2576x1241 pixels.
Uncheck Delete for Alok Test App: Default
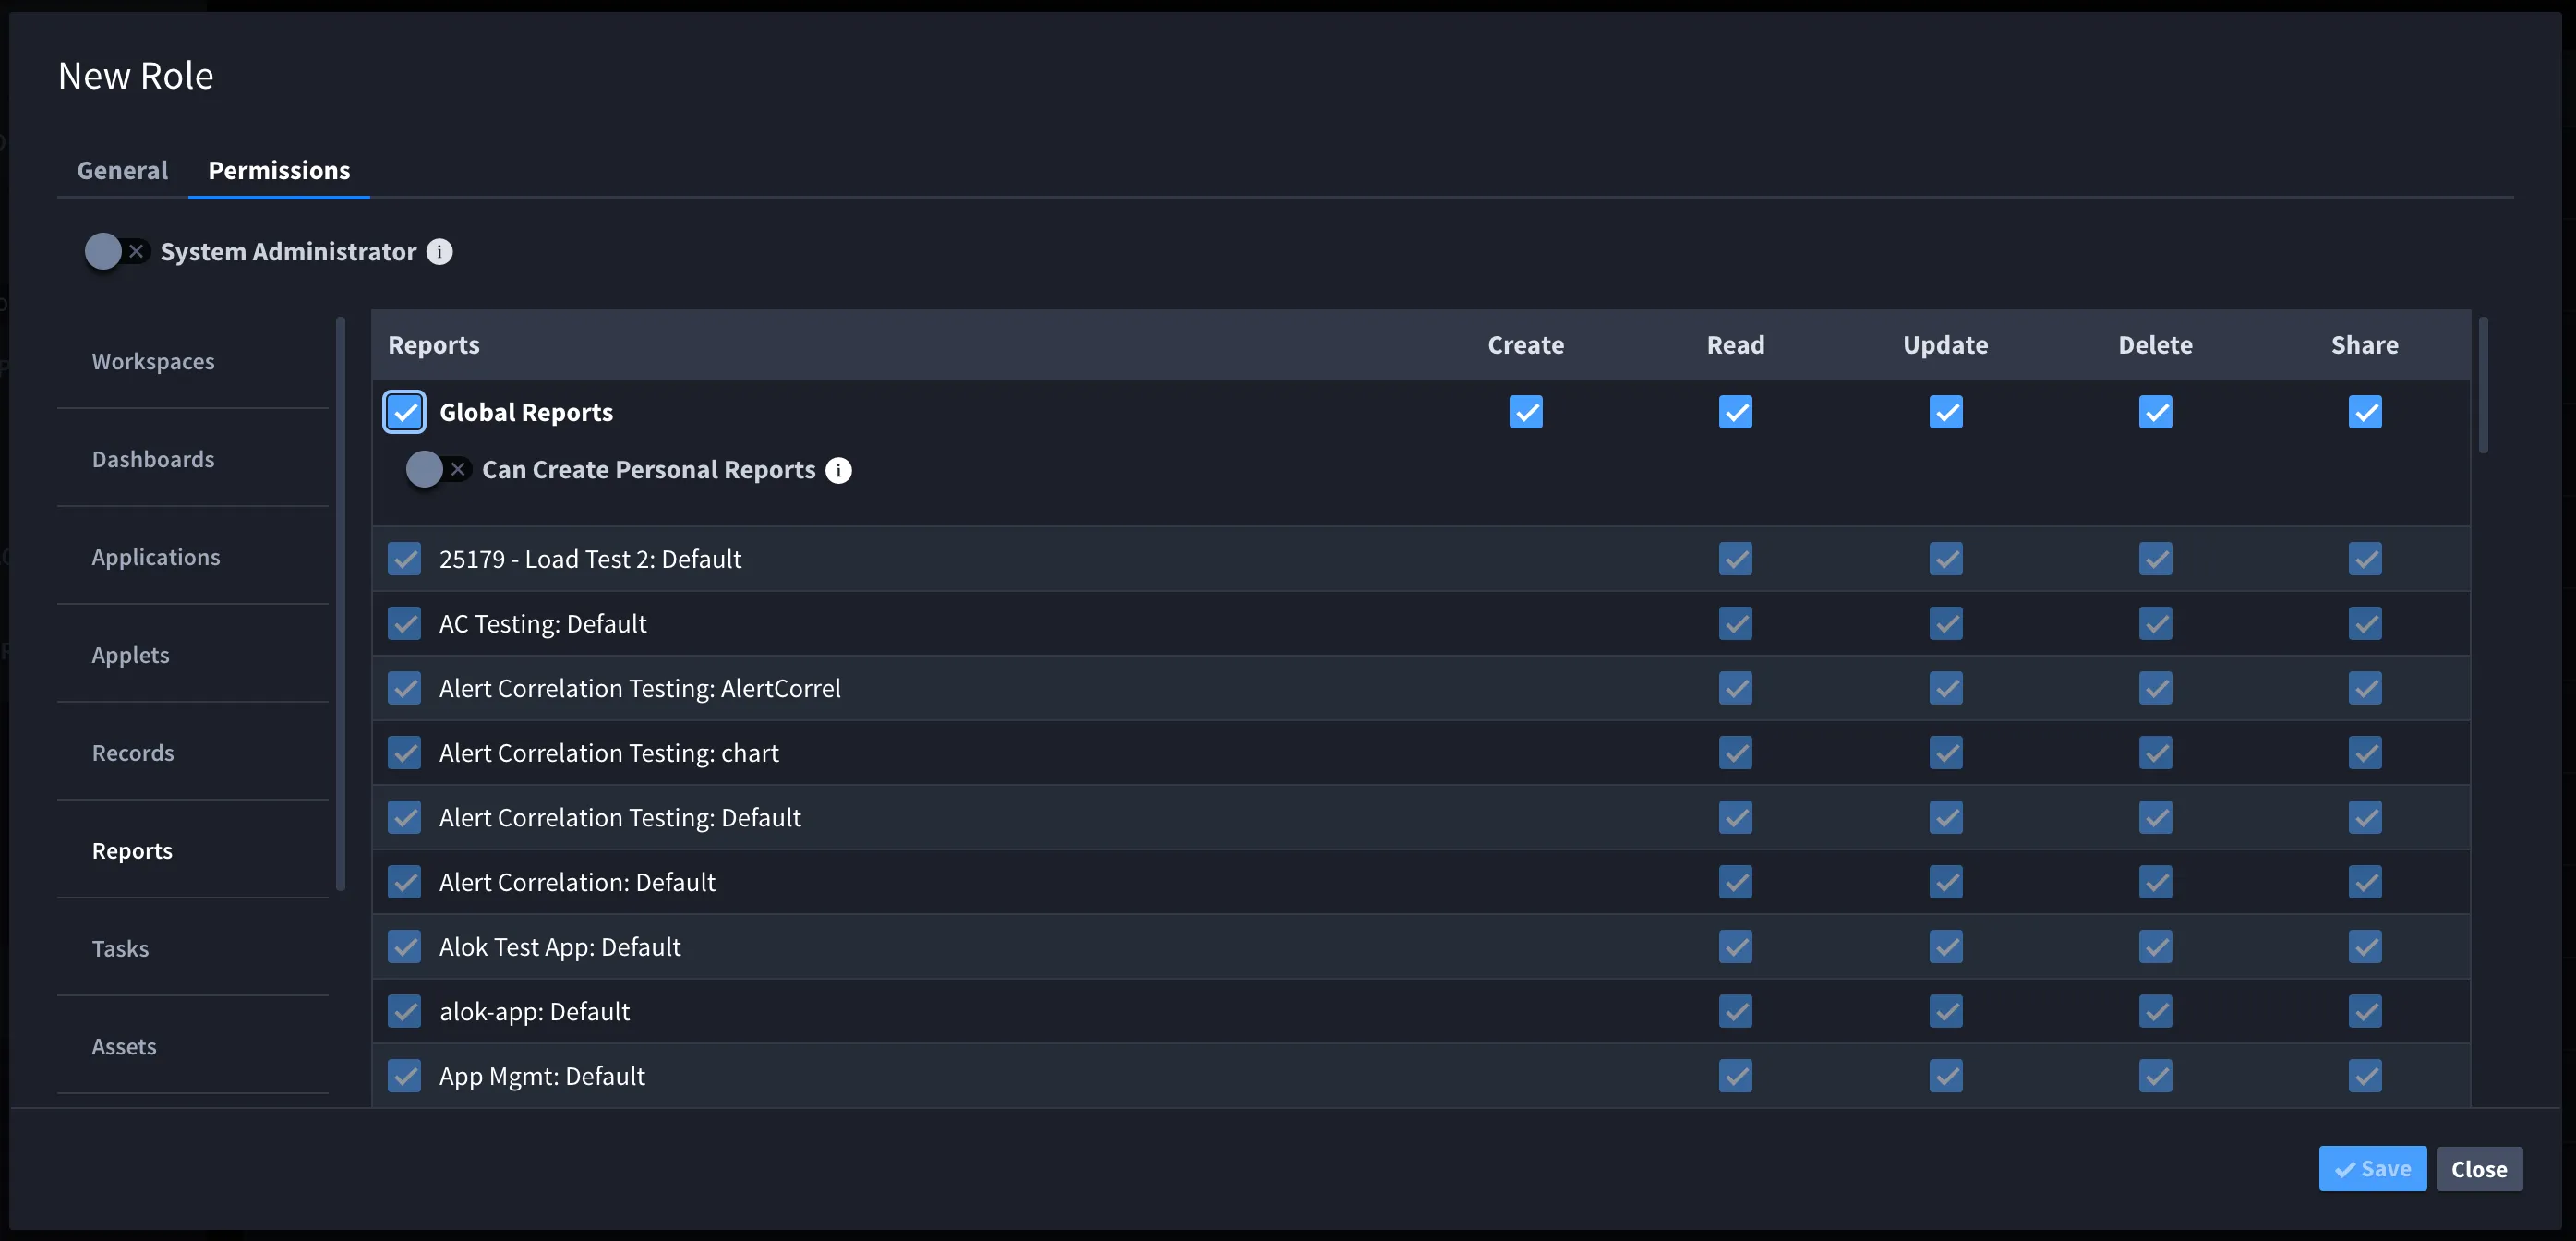tap(2155, 947)
